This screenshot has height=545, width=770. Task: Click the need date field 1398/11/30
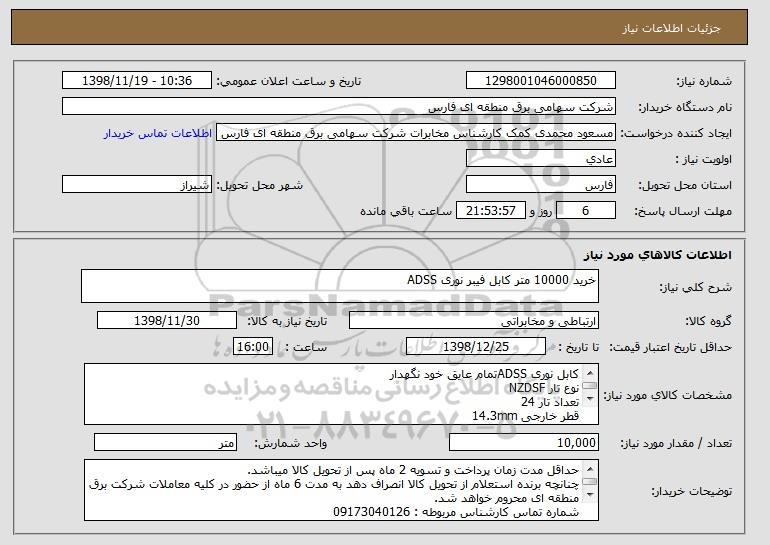[x=167, y=321]
